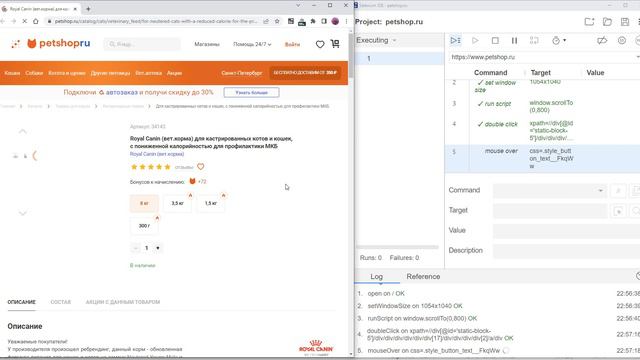Click Магазины link
Screen dimensions: 640x360
pyautogui.click(x=207, y=44)
